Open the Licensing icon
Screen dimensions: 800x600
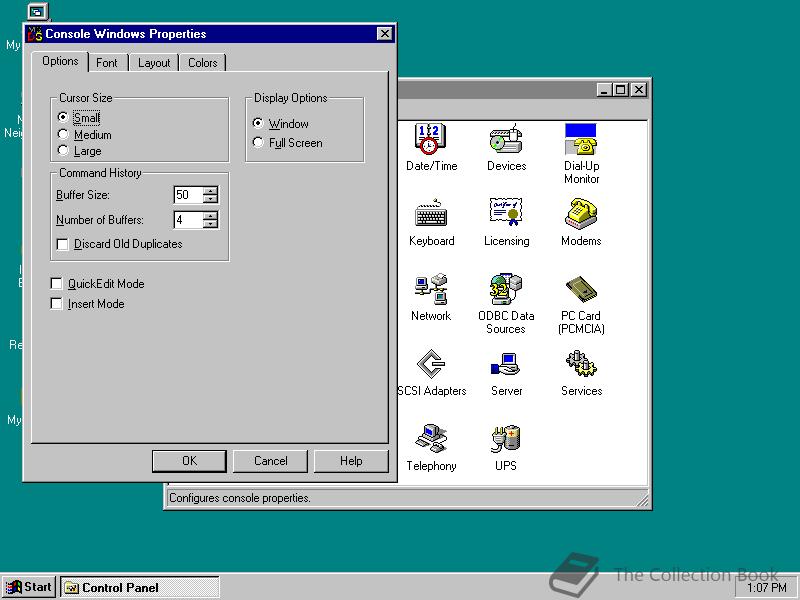pyautogui.click(x=506, y=212)
